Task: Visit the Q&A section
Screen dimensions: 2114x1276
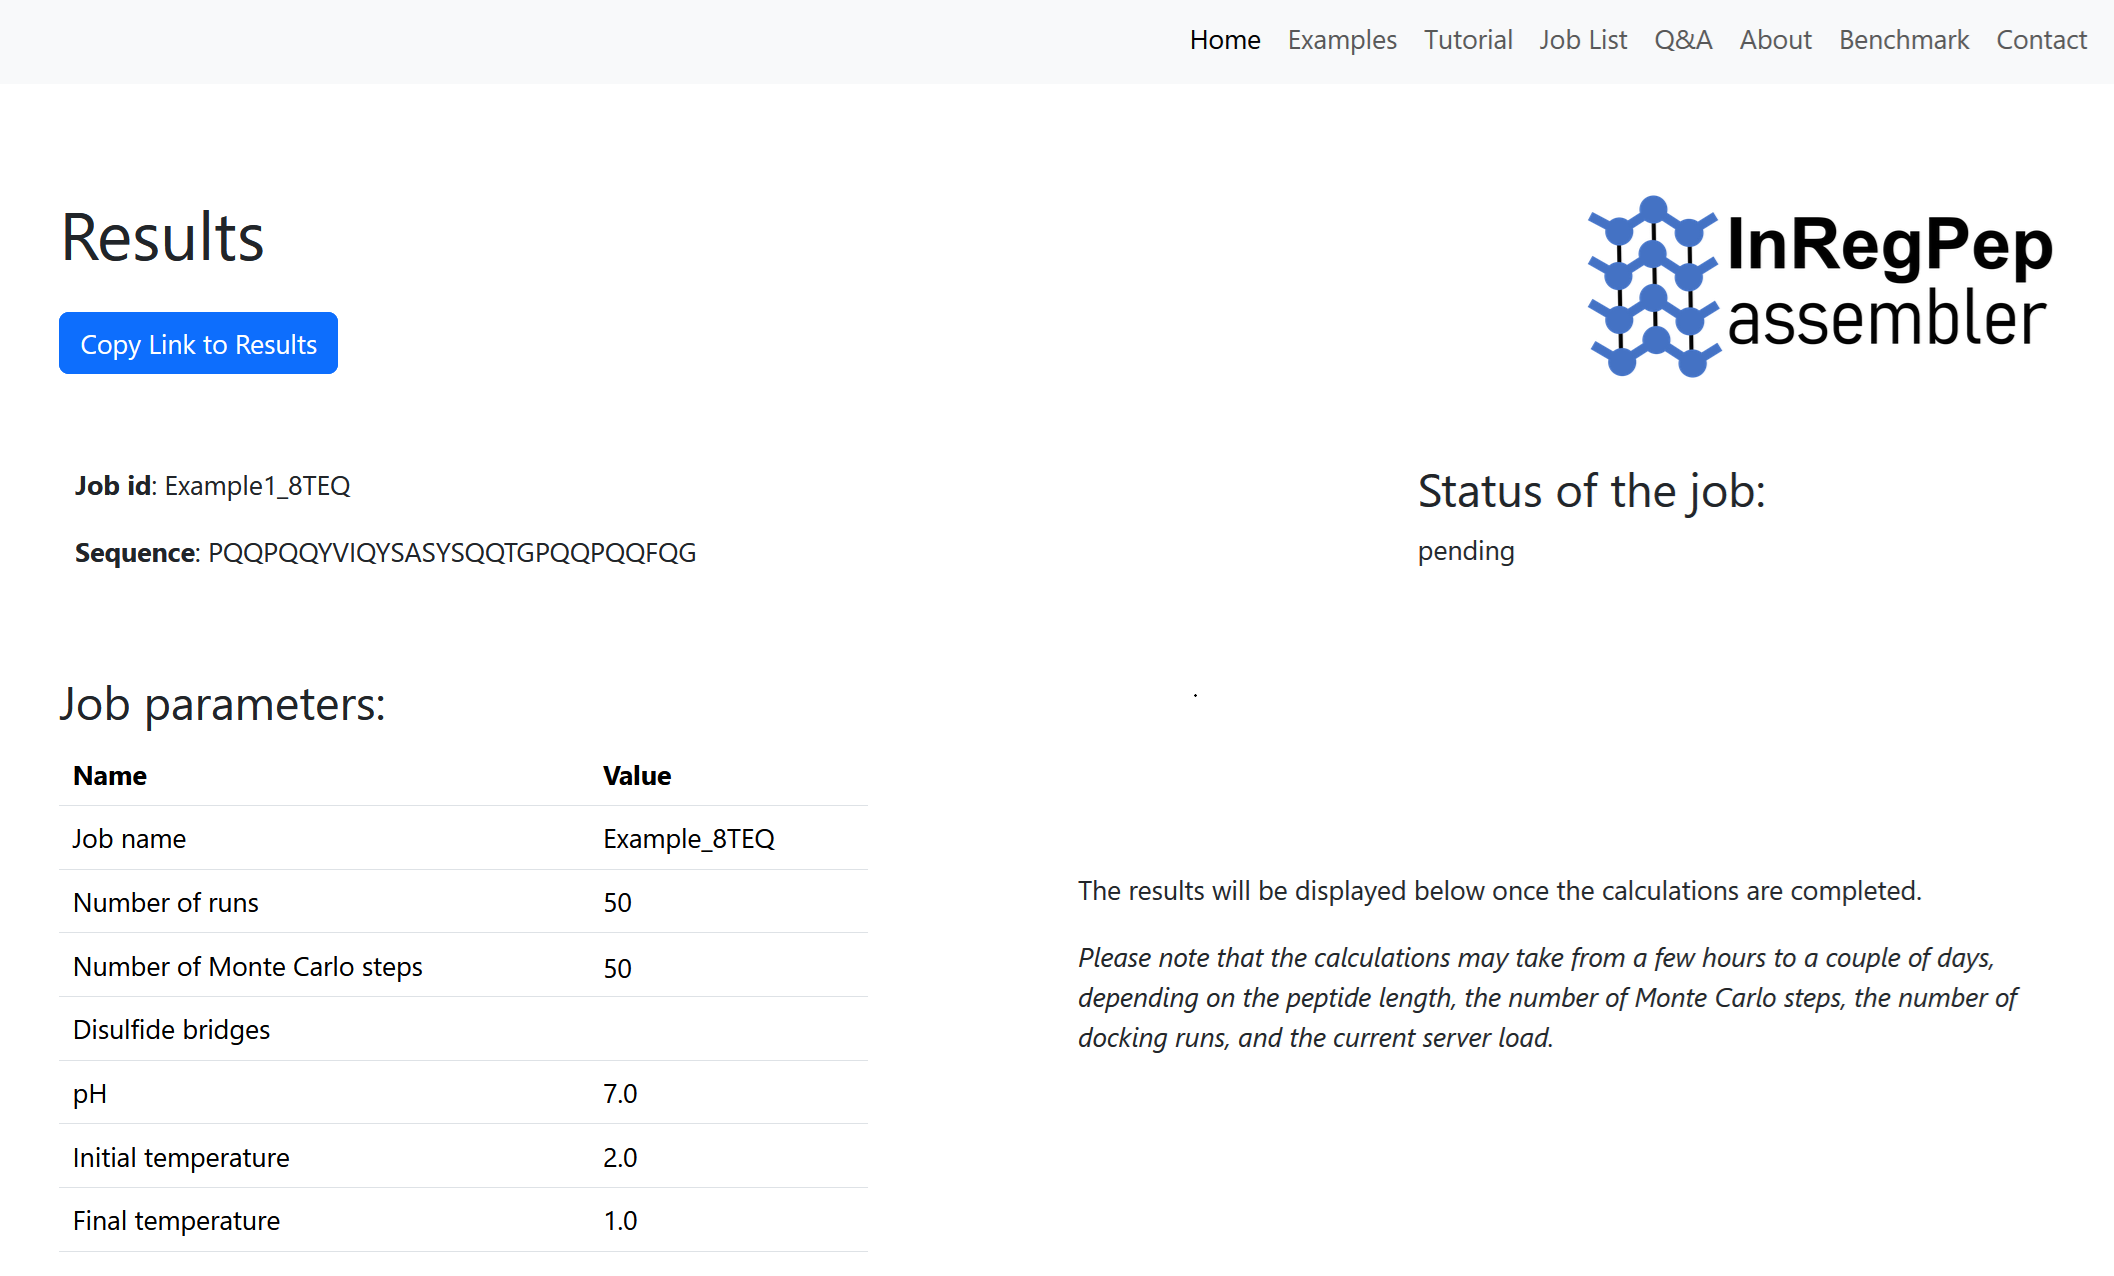Action: coord(1683,40)
